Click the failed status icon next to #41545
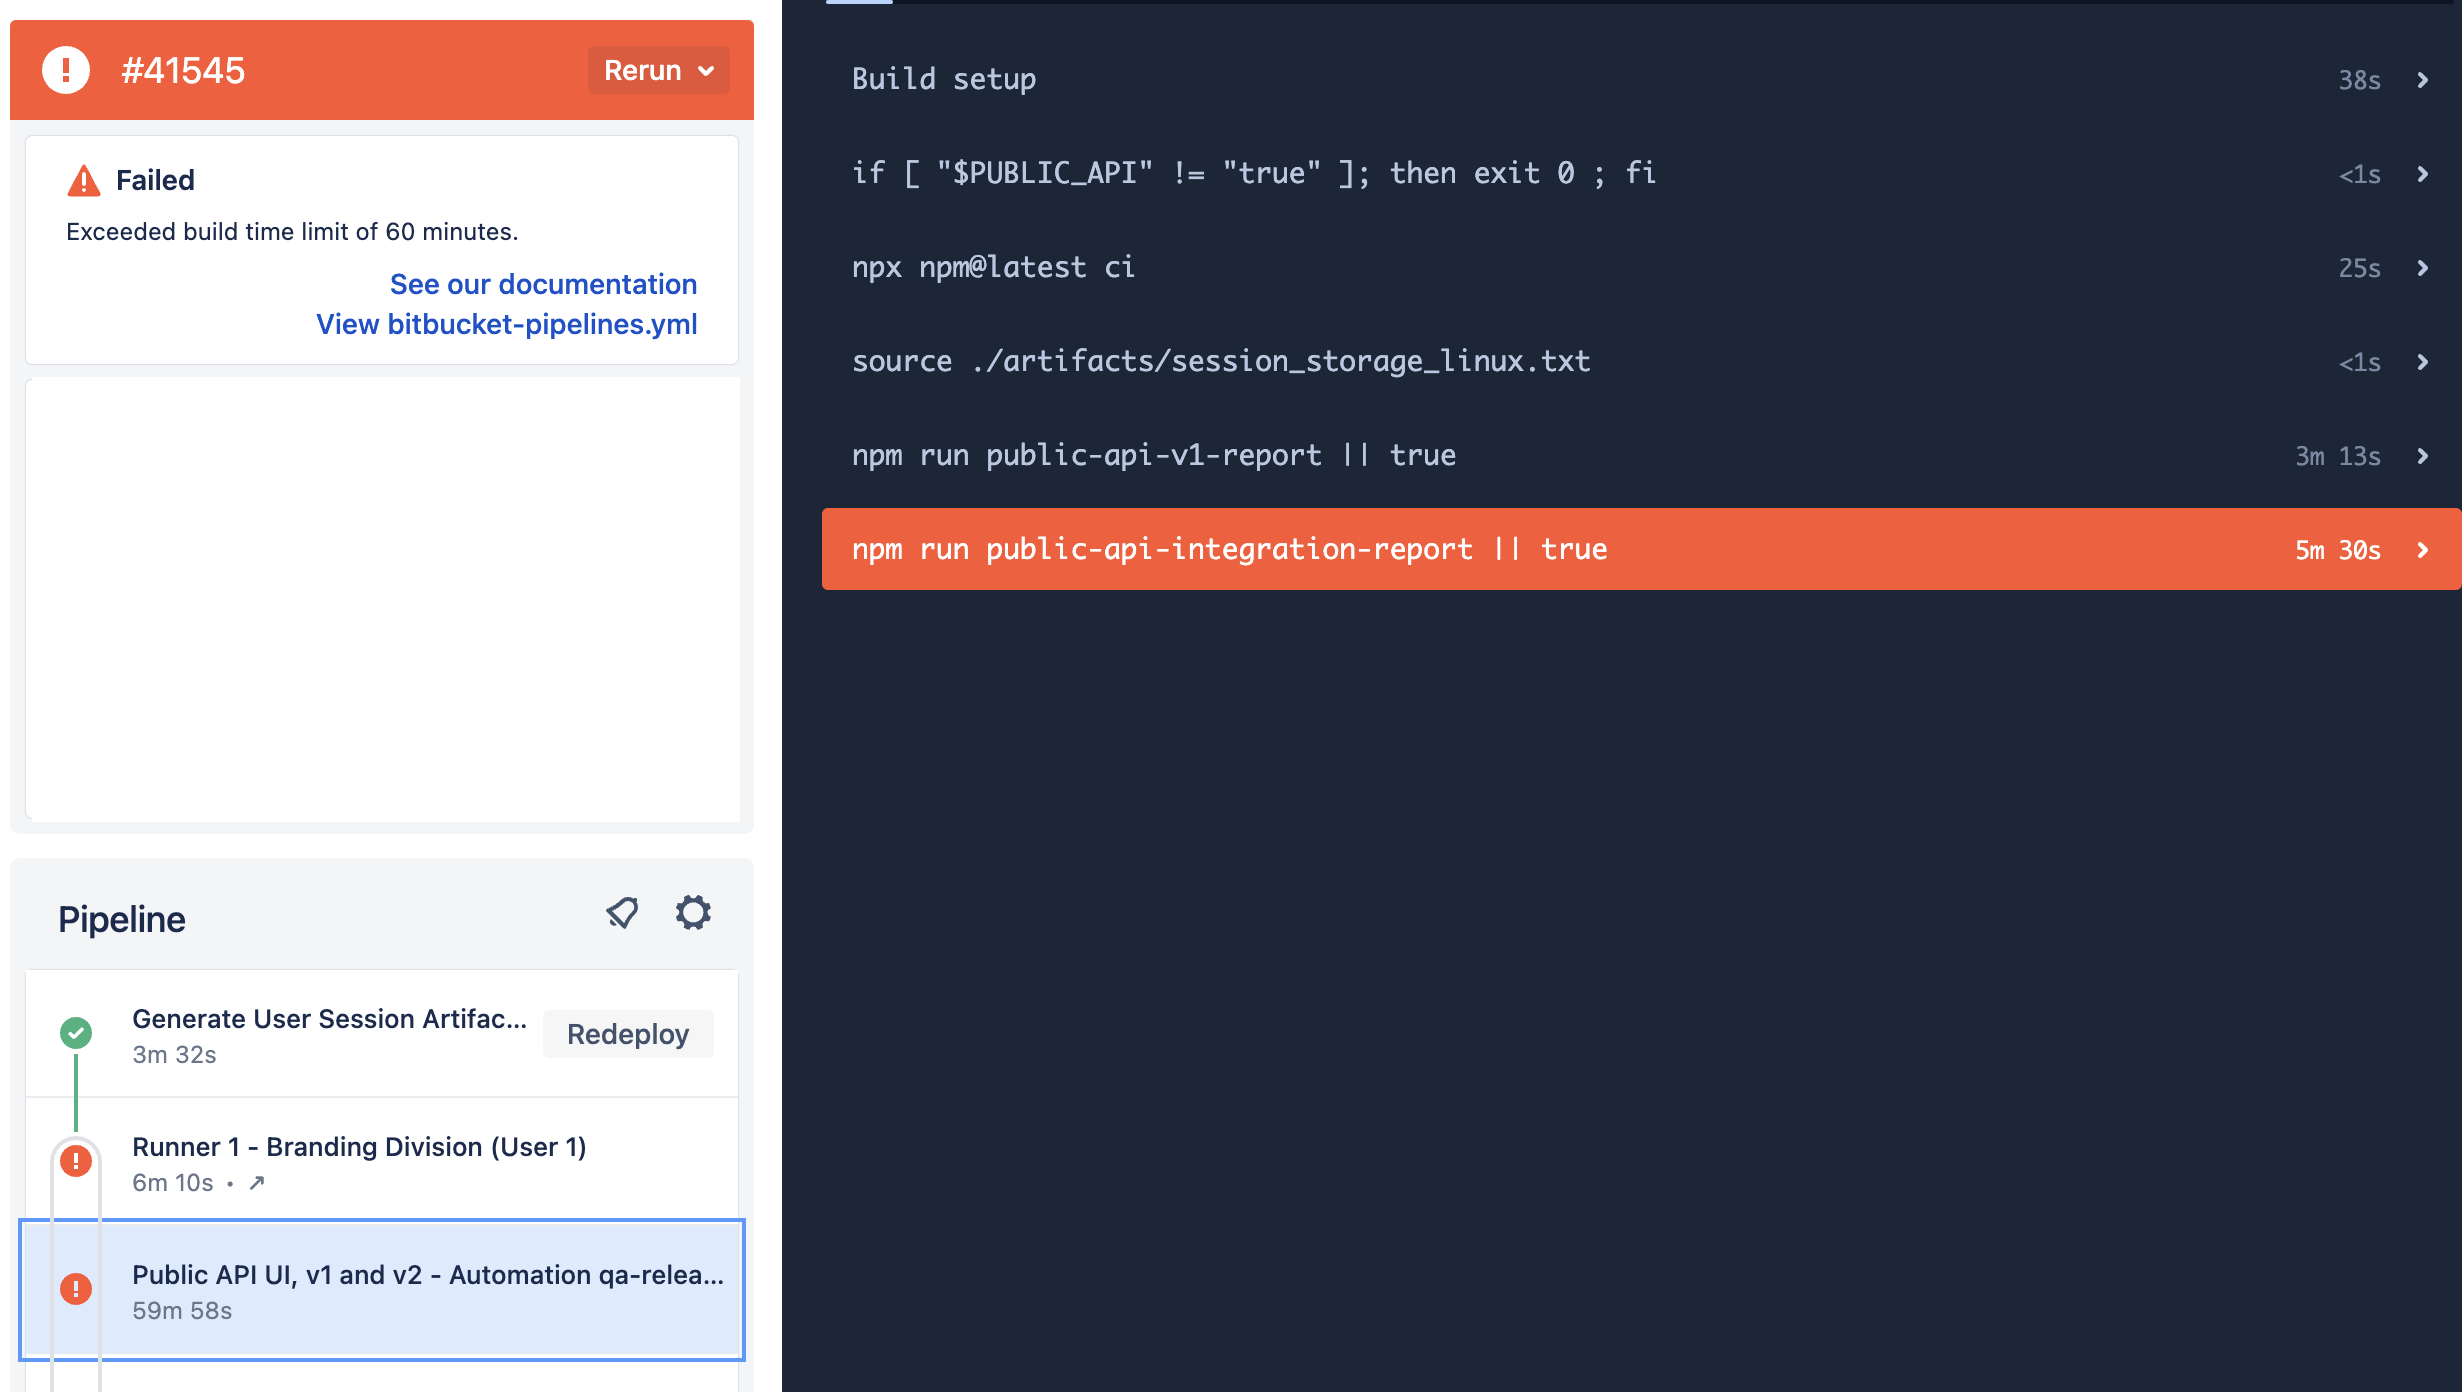 point(66,70)
